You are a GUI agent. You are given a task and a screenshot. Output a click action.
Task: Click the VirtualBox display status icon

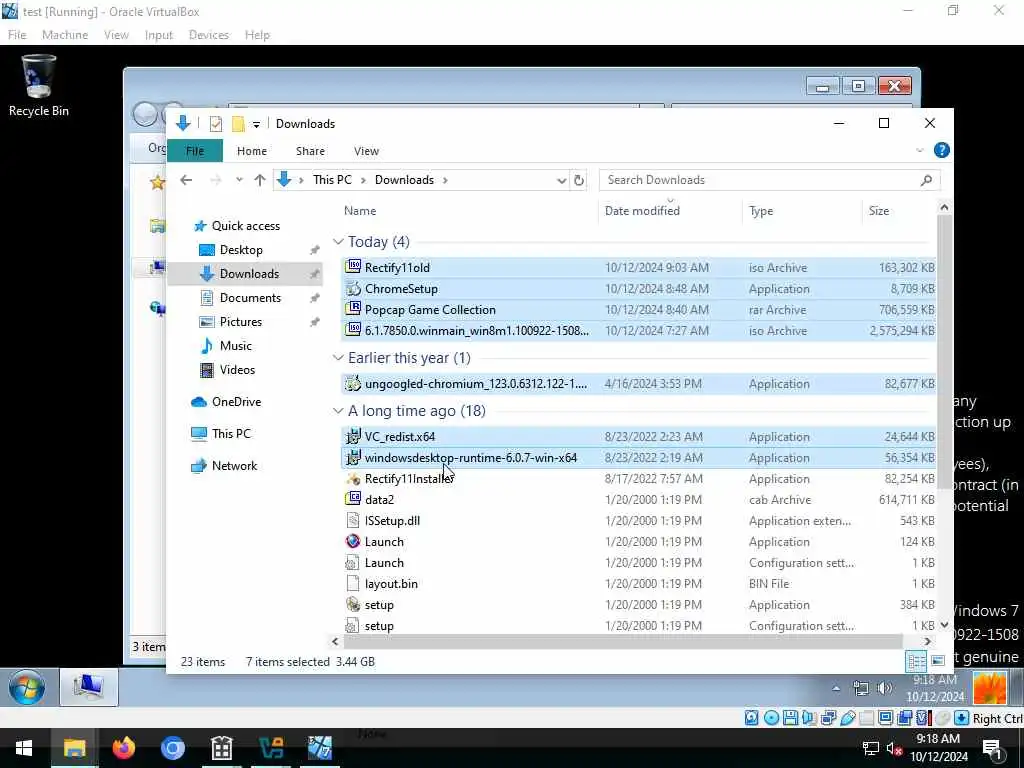tap(886, 718)
